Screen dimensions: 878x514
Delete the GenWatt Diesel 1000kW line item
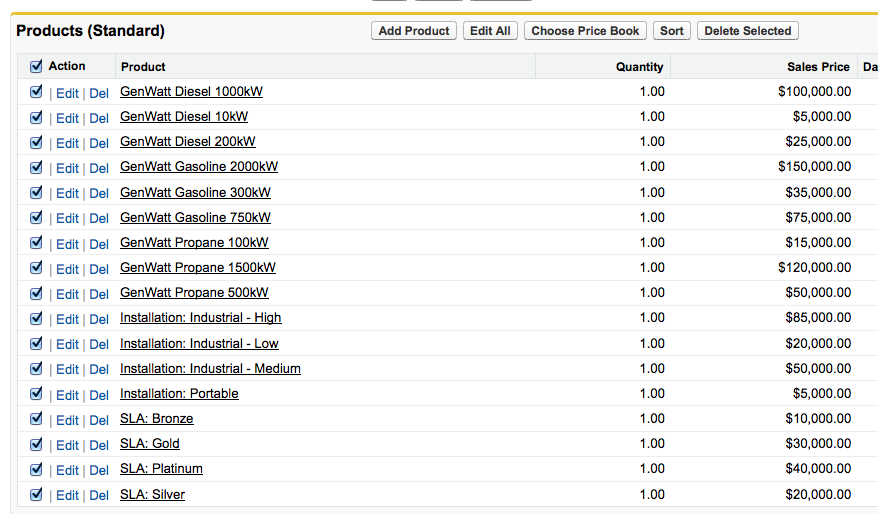click(99, 94)
